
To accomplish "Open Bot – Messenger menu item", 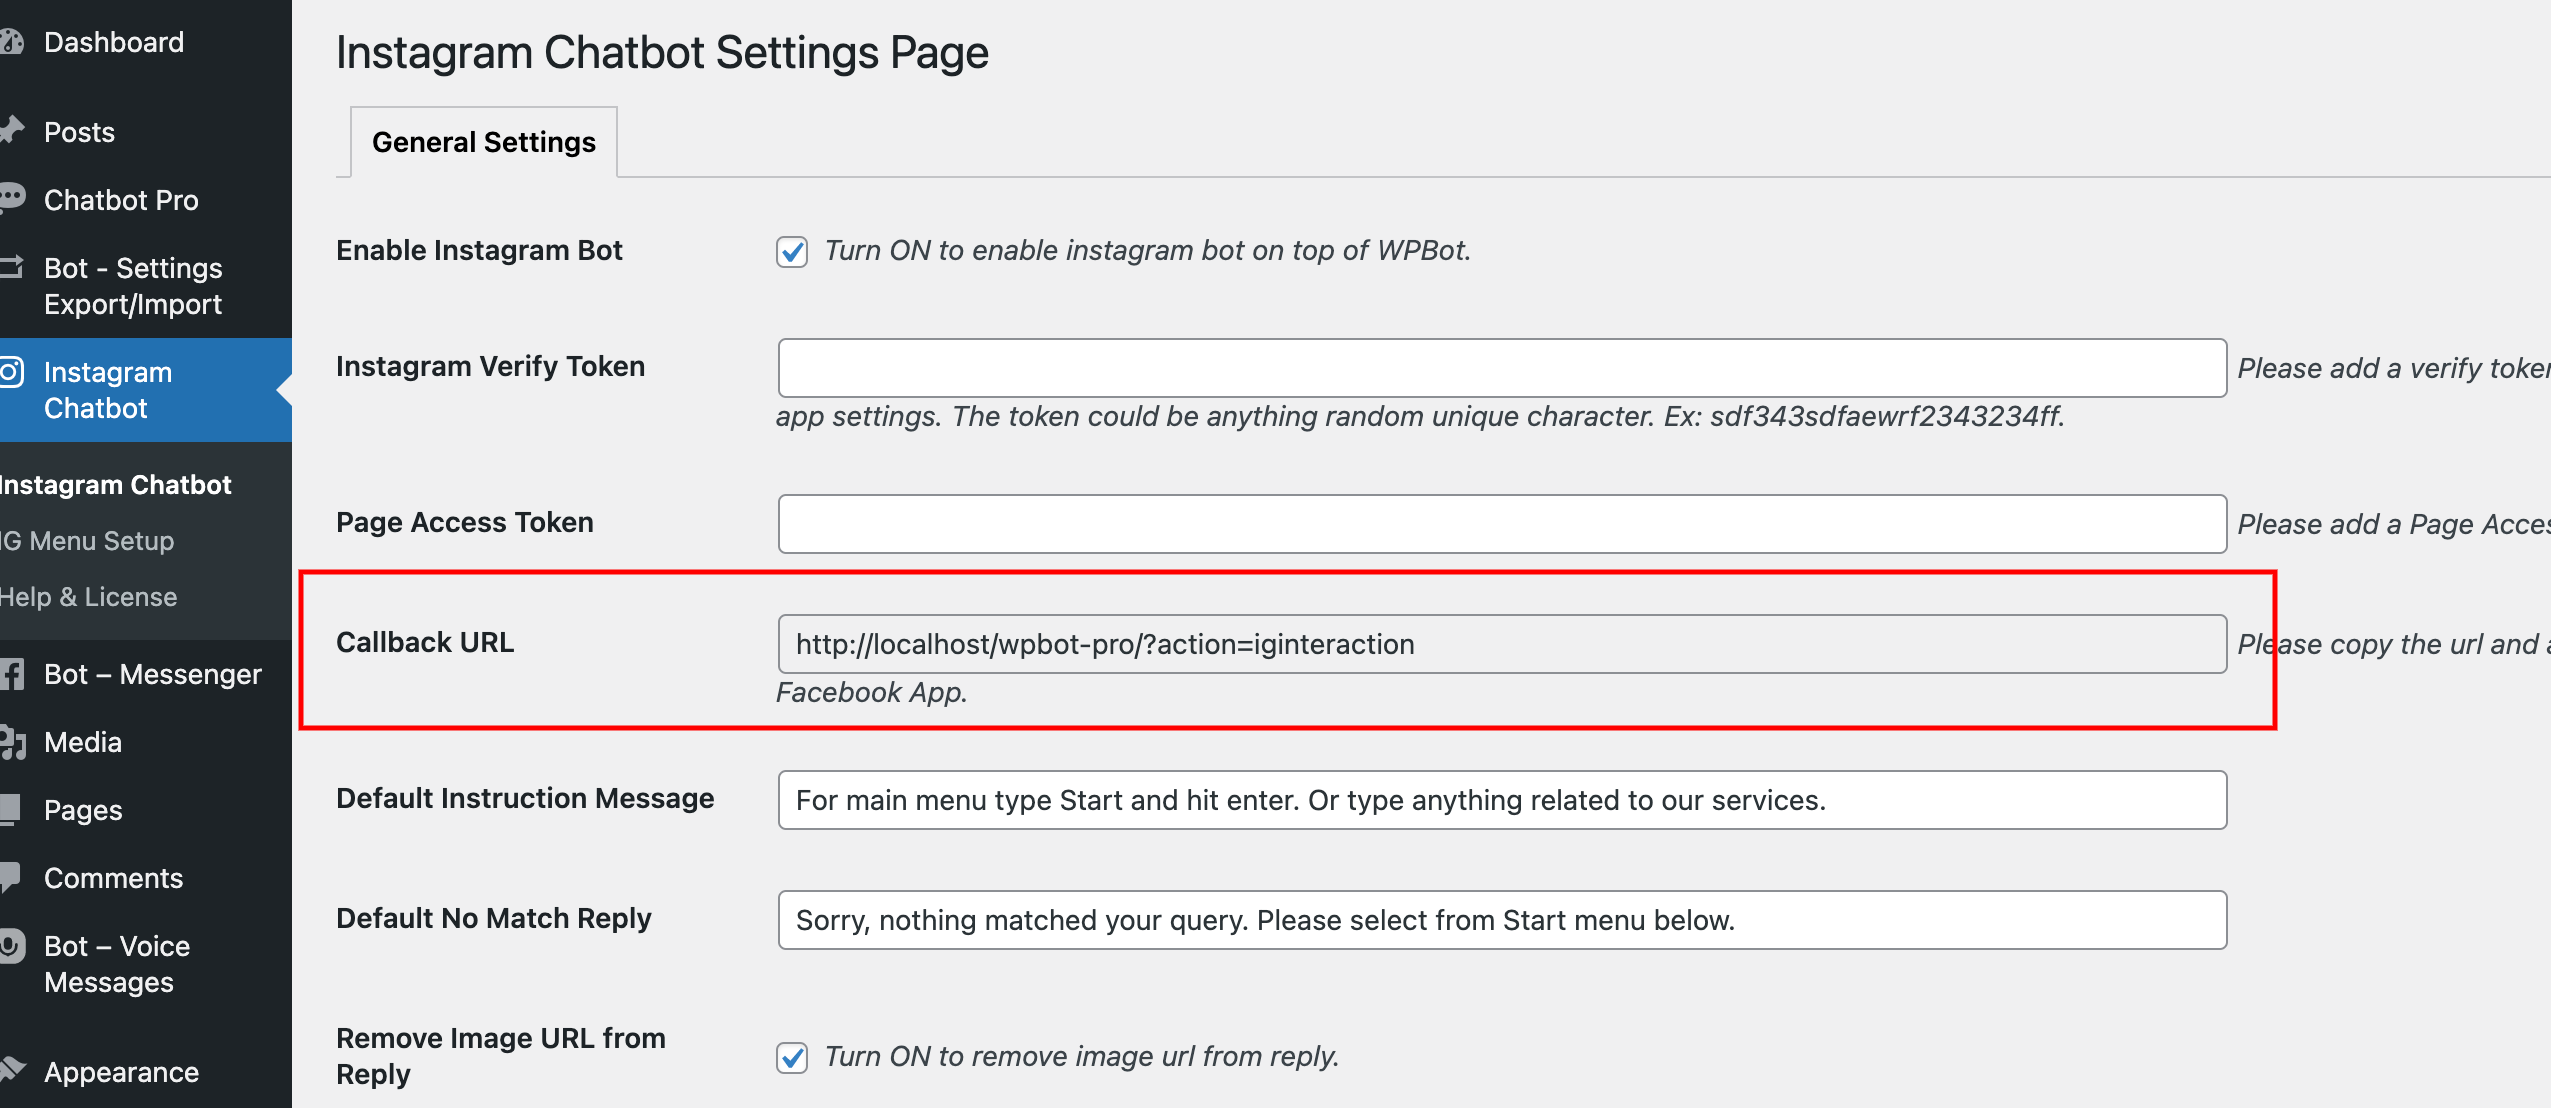I will coord(153,674).
